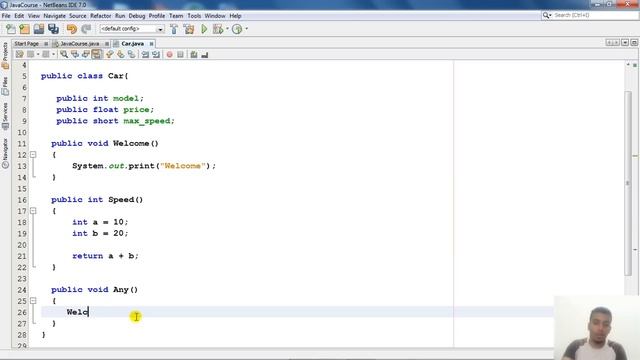
Task: Click the word Welcome in the string literal
Action: coord(182,166)
